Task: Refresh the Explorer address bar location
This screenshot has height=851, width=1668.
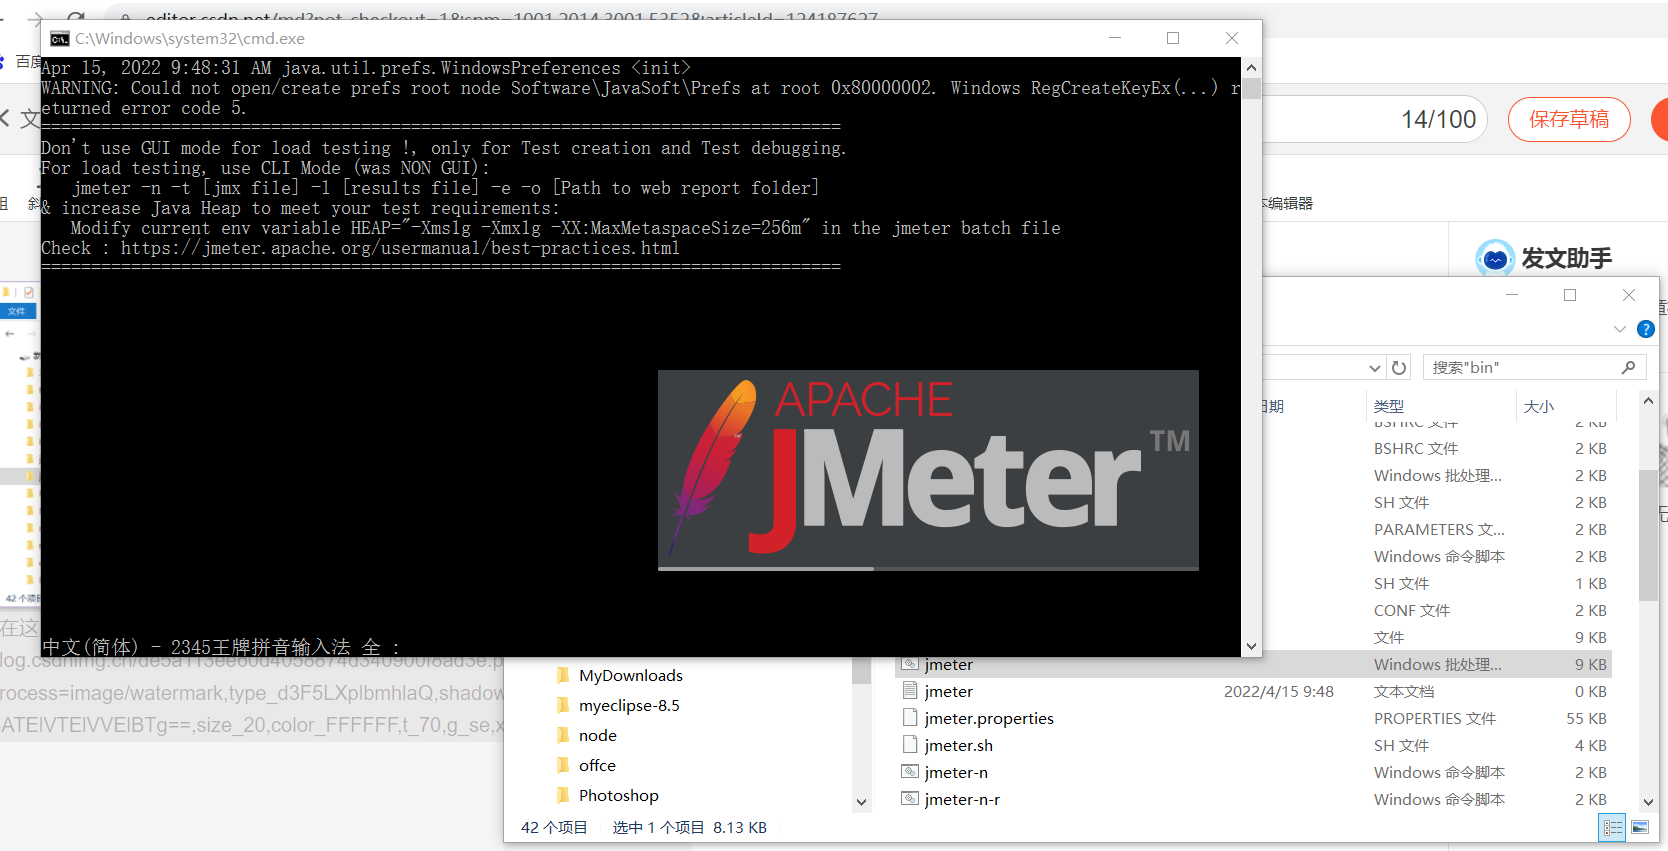Action: tap(1399, 368)
